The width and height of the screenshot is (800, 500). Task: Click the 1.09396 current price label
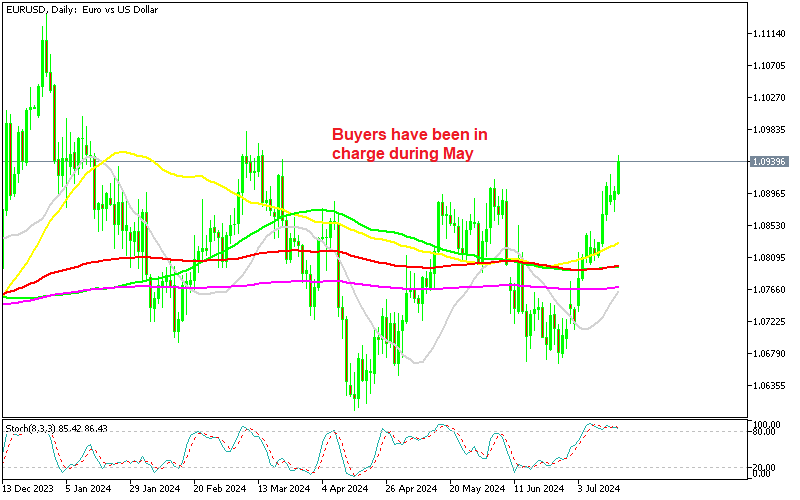(771, 161)
